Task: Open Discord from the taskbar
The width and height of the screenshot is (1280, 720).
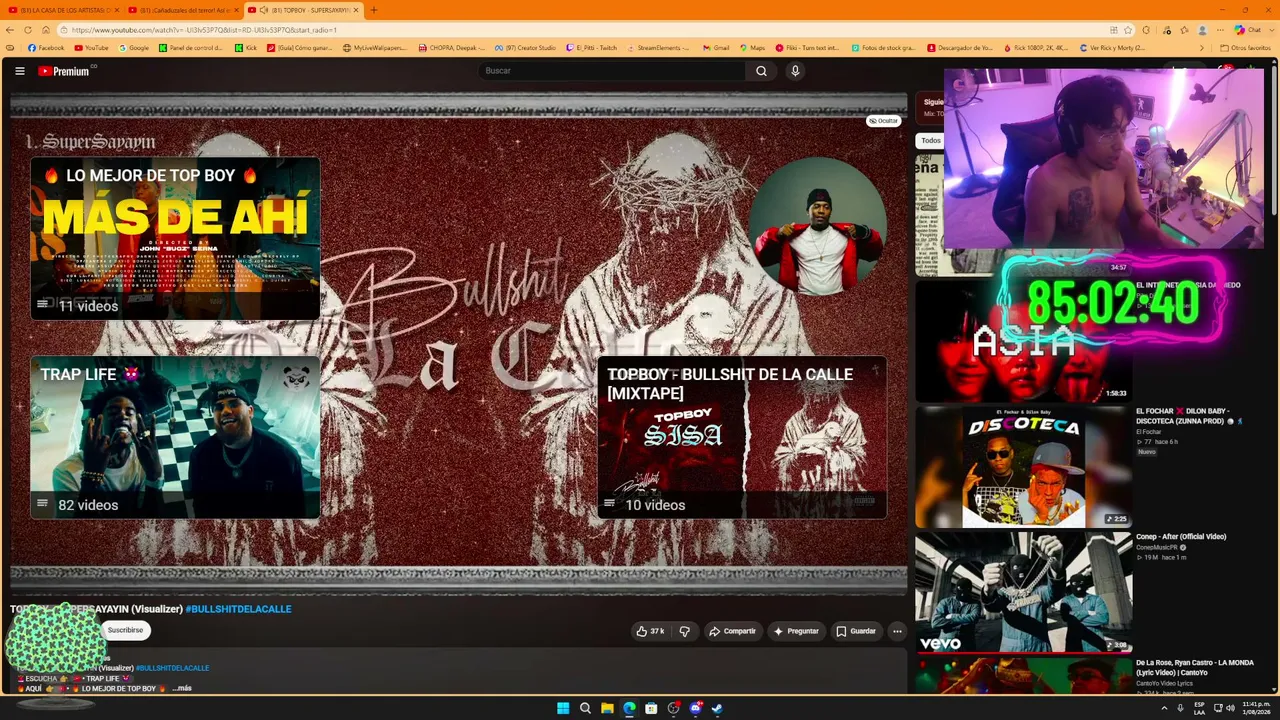Action: [x=695, y=708]
